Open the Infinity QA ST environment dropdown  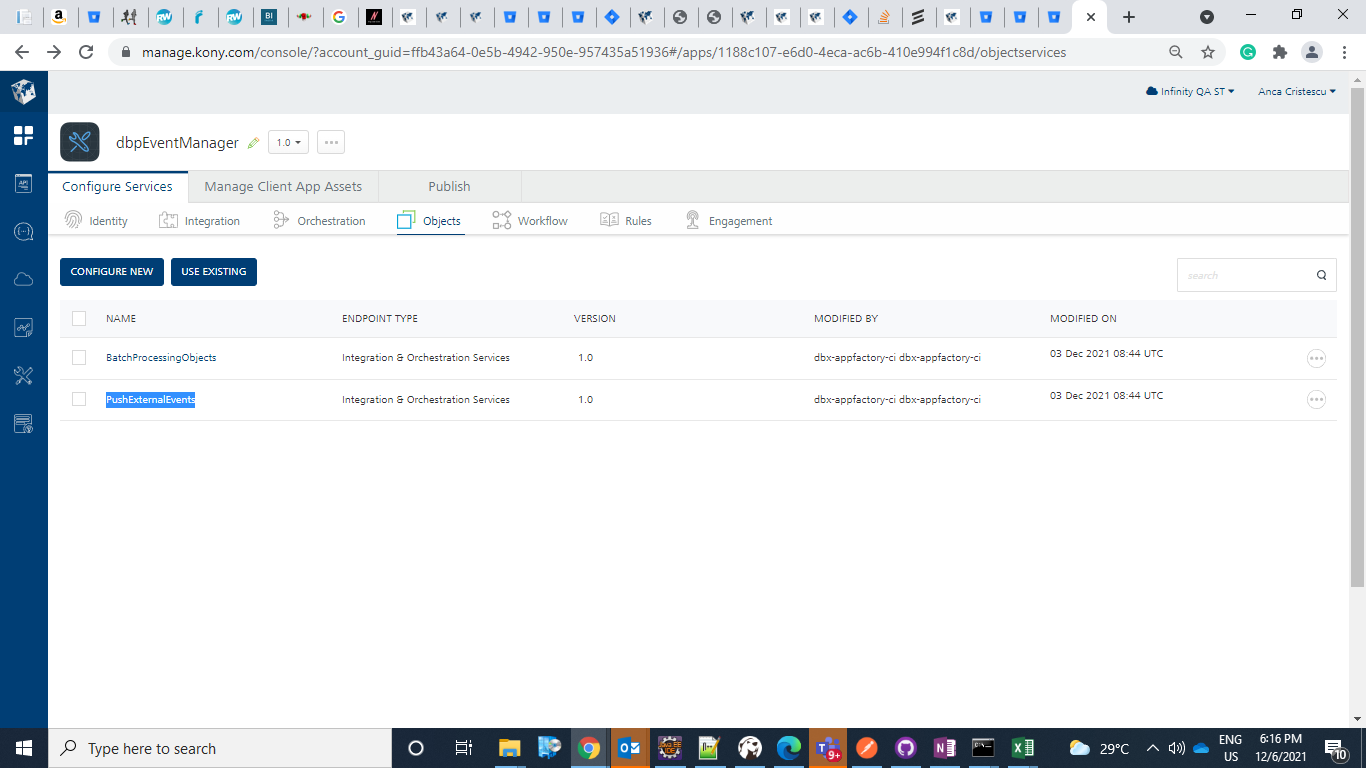[x=1190, y=91]
